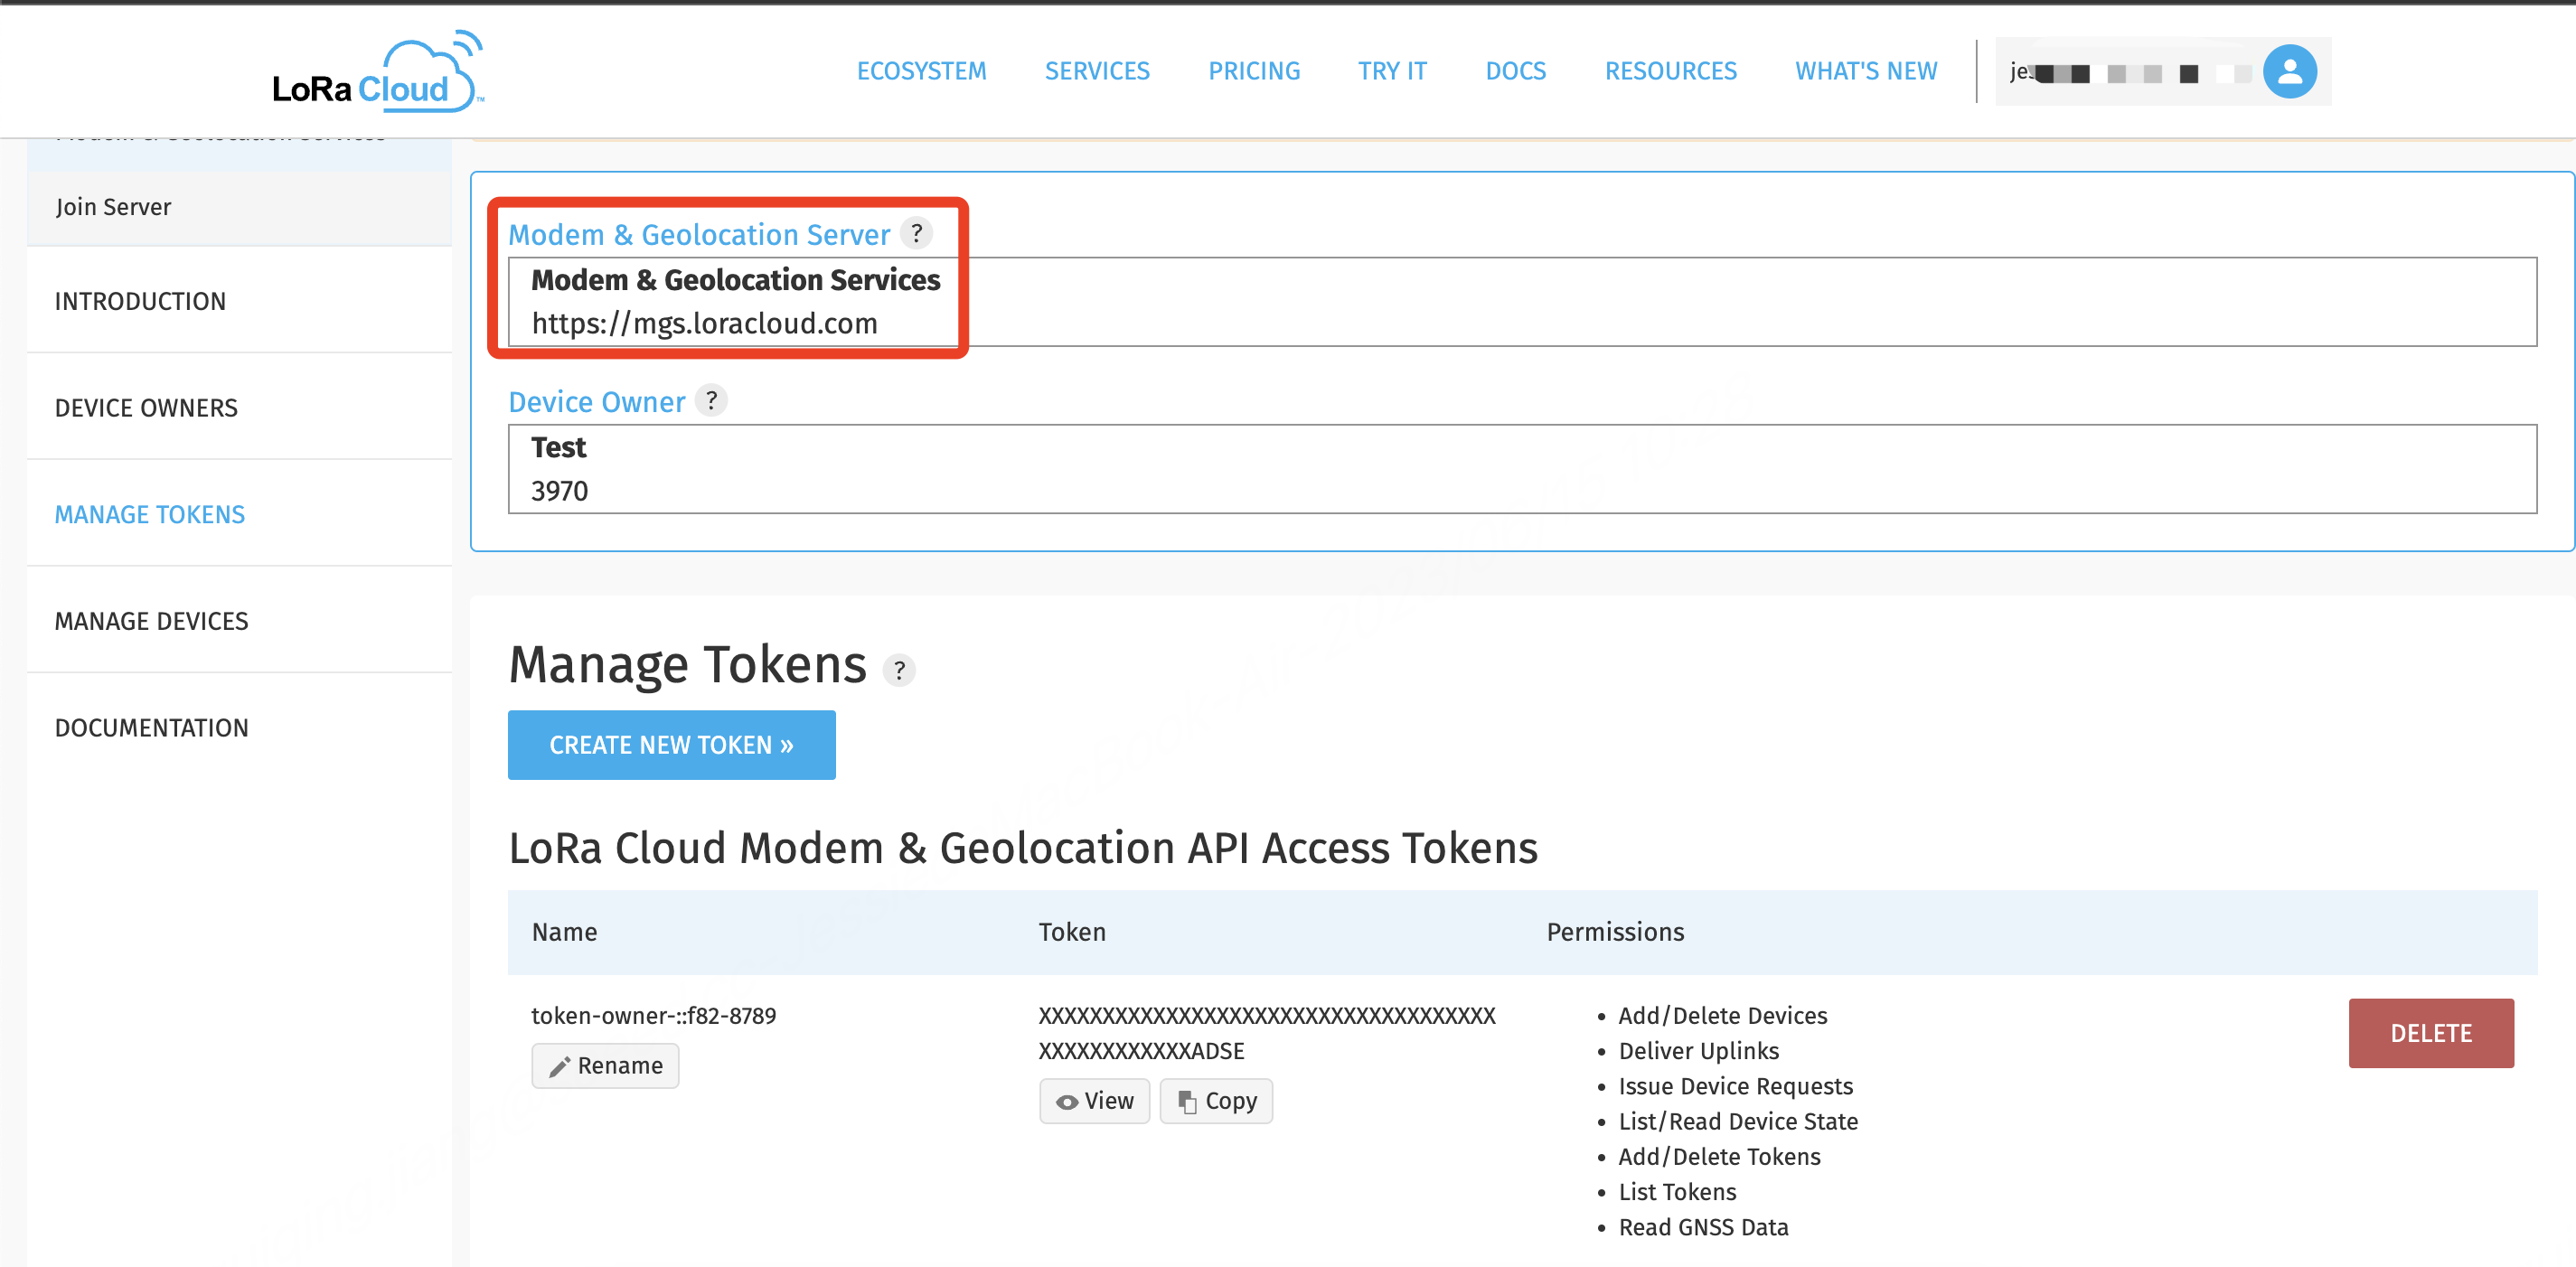The image size is (2576, 1267).
Task: Open the user profile avatar icon
Action: 2289,72
